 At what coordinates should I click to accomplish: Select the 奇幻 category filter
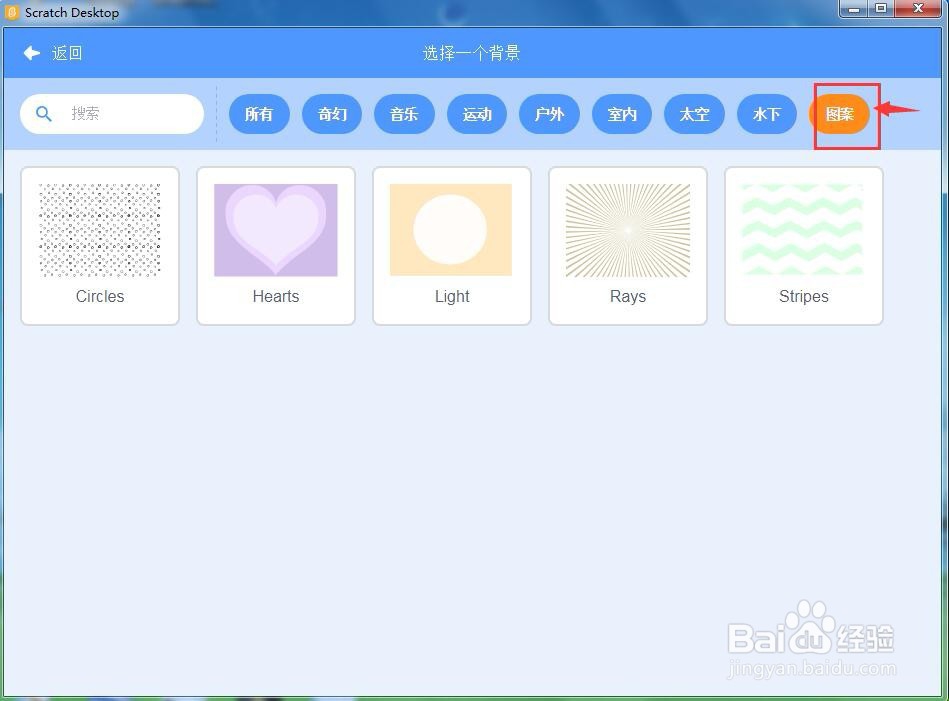click(332, 114)
